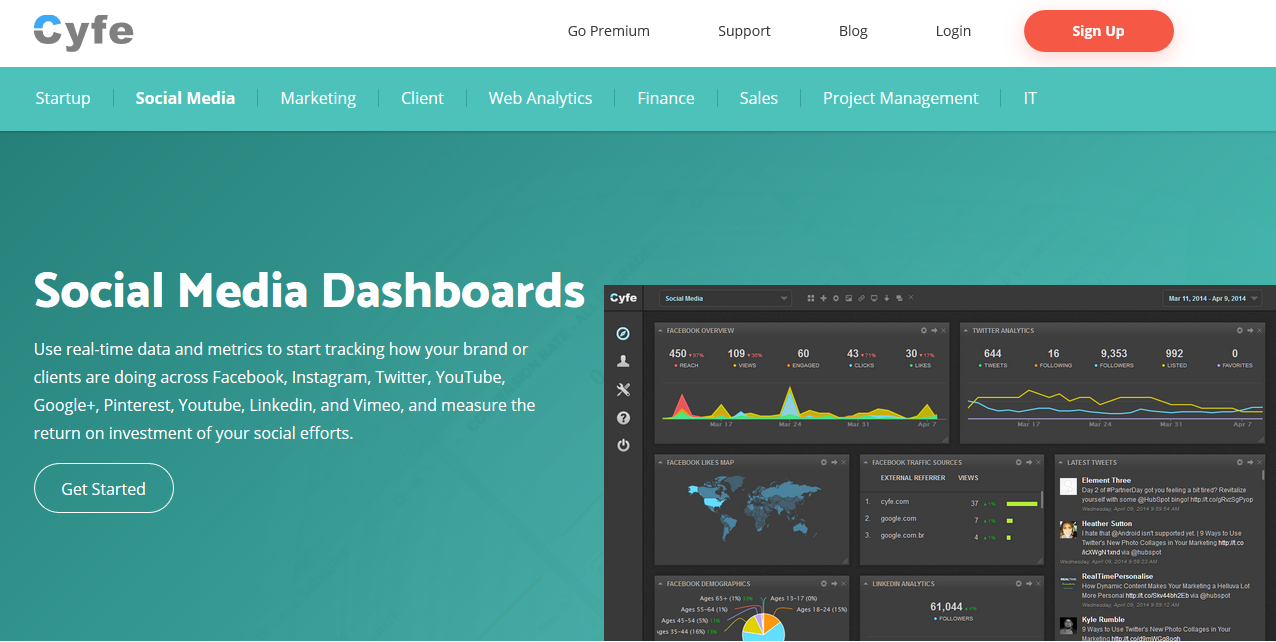Open the Marketing tab
The width and height of the screenshot is (1276, 642).
coord(318,98)
